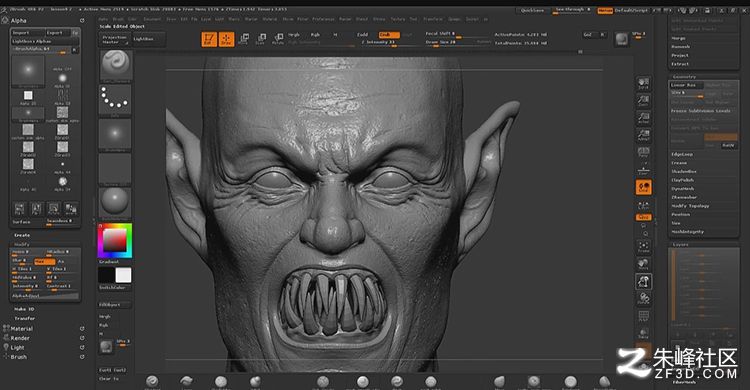750x390 pixels.
Task: Click the BPR render icon near SPix
Action: pyautogui.click(x=621, y=39)
